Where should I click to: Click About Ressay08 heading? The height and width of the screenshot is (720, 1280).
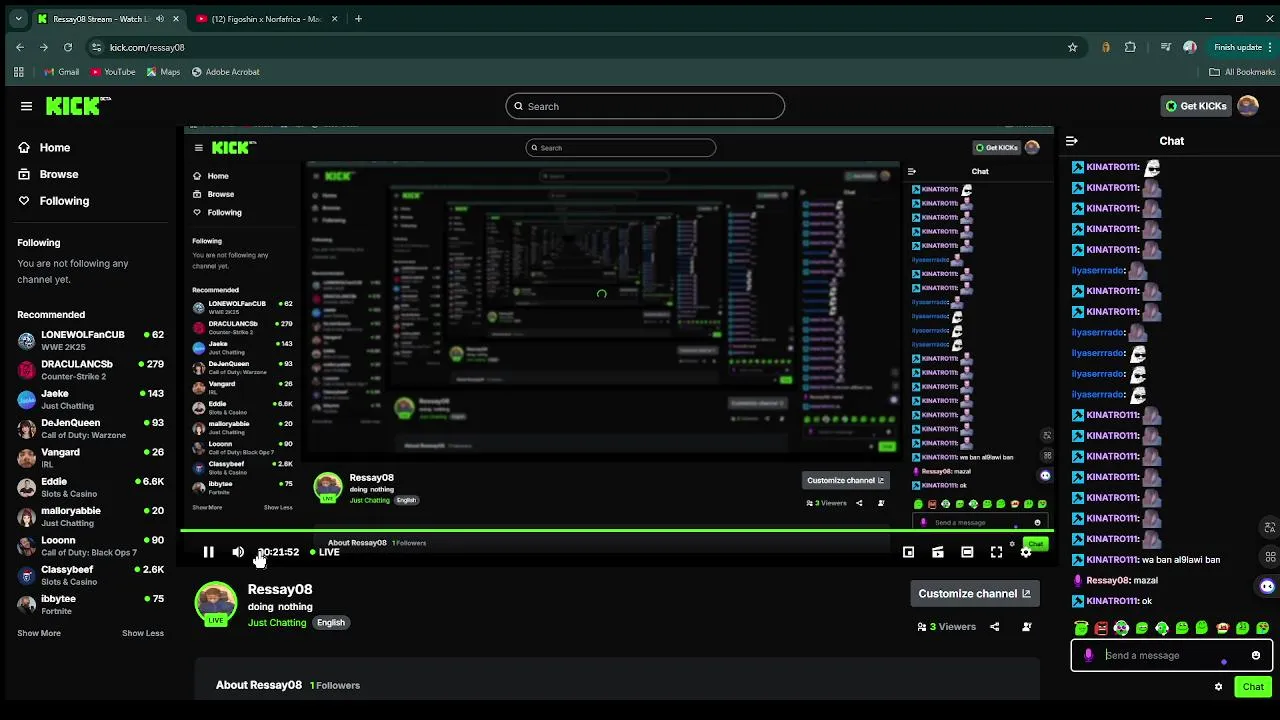[259, 685]
